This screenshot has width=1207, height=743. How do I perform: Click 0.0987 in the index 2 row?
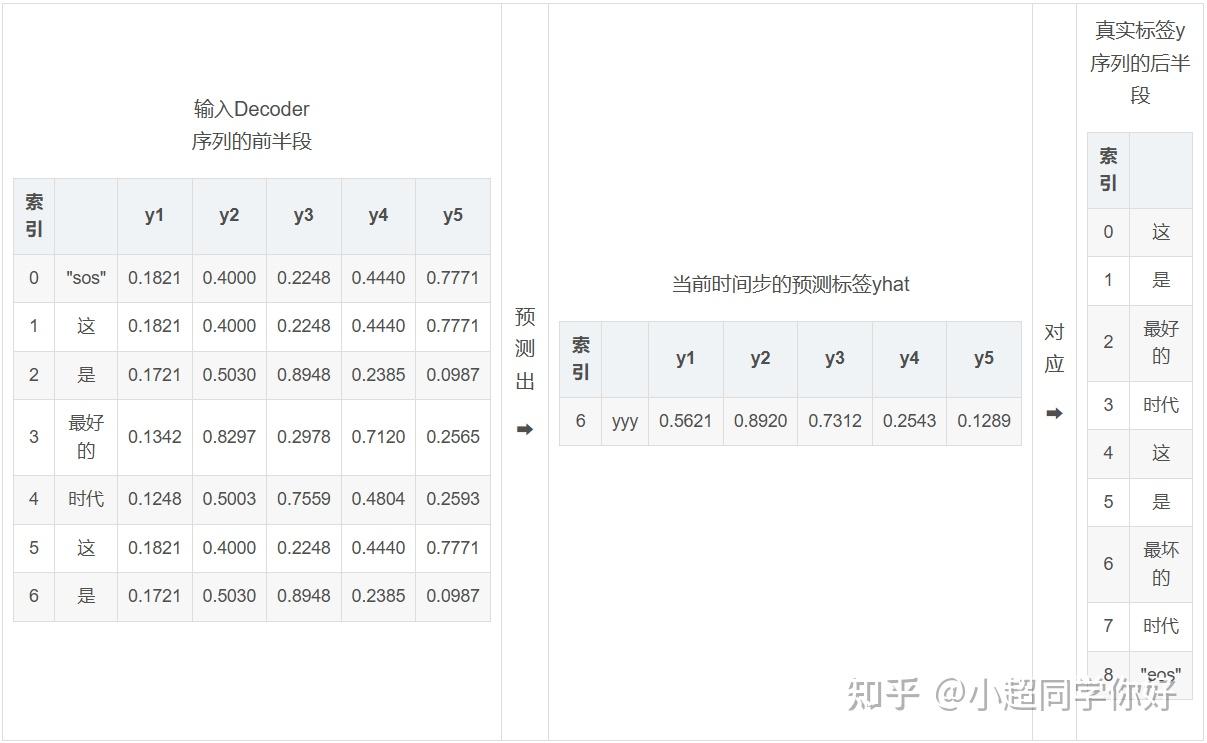453,375
